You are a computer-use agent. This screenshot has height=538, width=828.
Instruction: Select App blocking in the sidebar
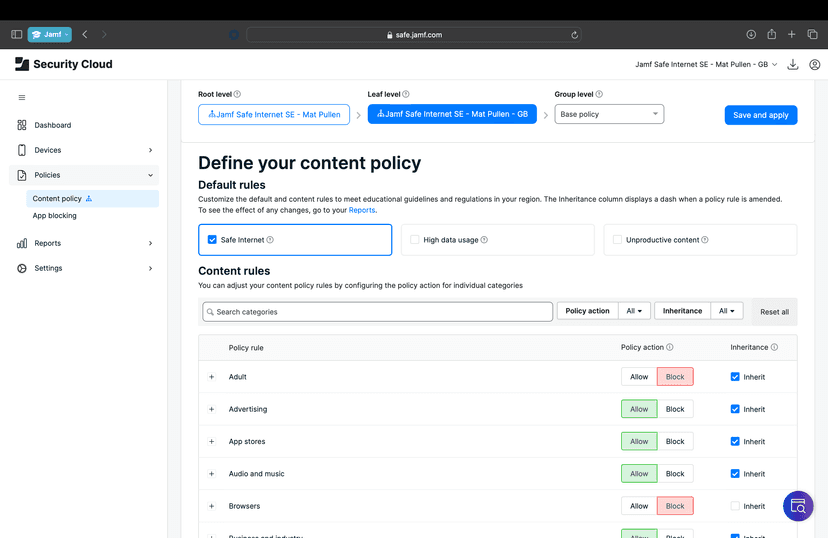[x=92, y=215]
